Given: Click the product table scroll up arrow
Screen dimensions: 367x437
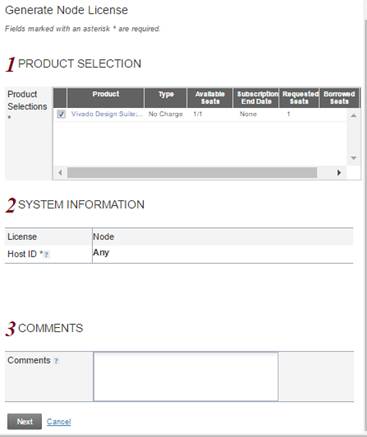Looking at the screenshot, I should [x=354, y=116].
